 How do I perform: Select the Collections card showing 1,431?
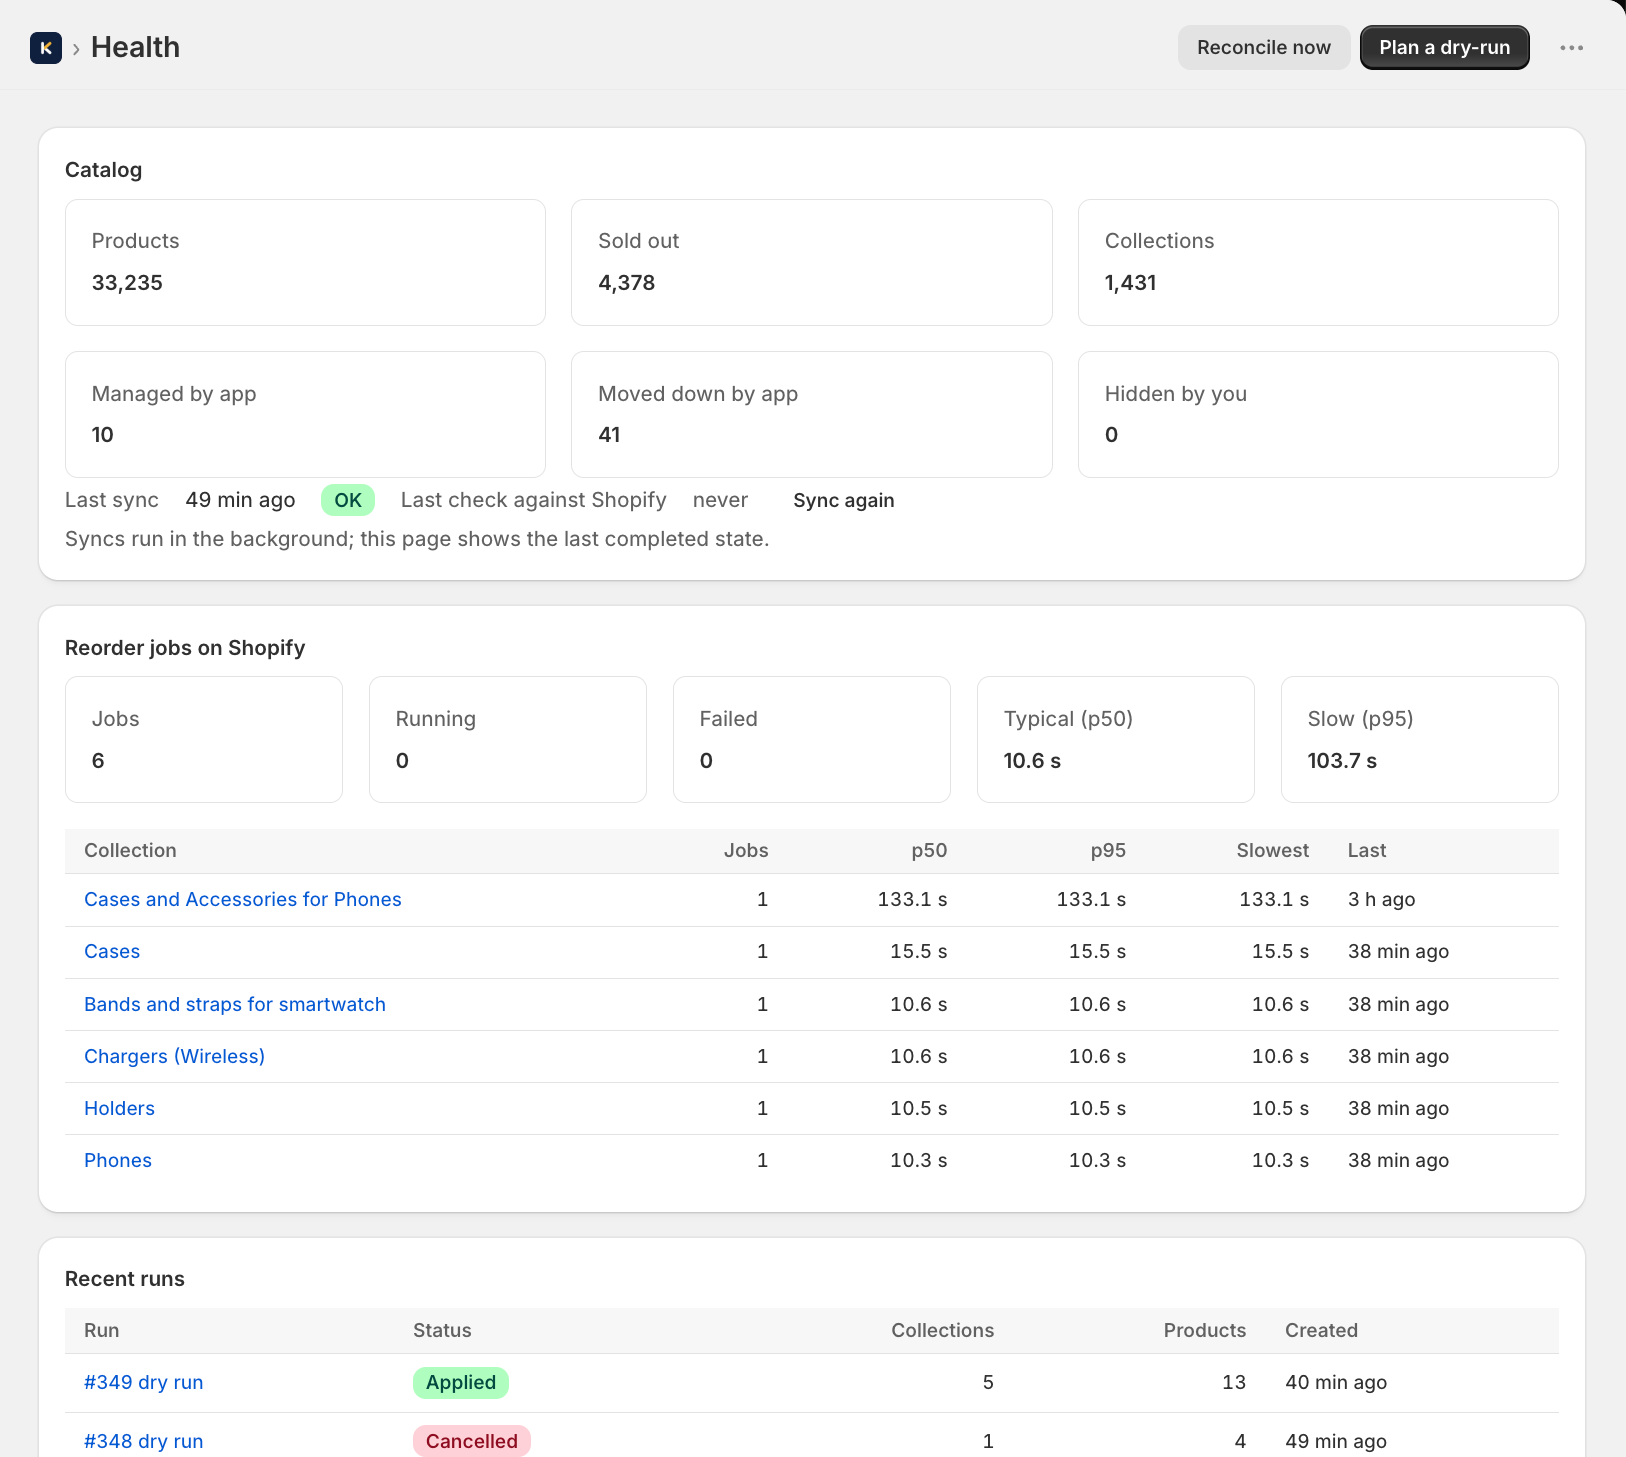pos(1318,262)
